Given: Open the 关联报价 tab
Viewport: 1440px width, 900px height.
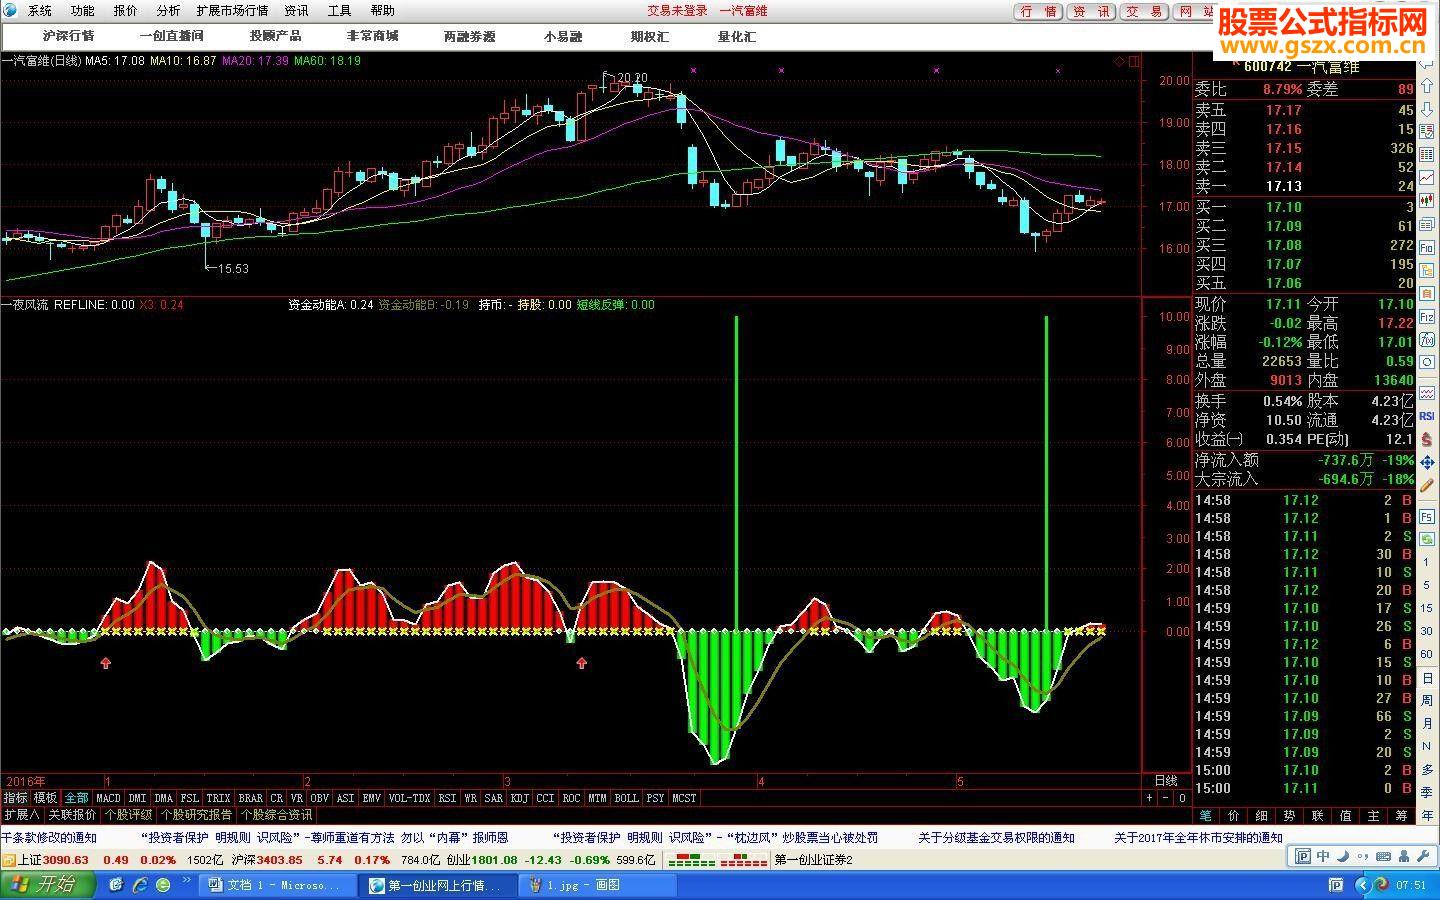Looking at the screenshot, I should click(73, 815).
